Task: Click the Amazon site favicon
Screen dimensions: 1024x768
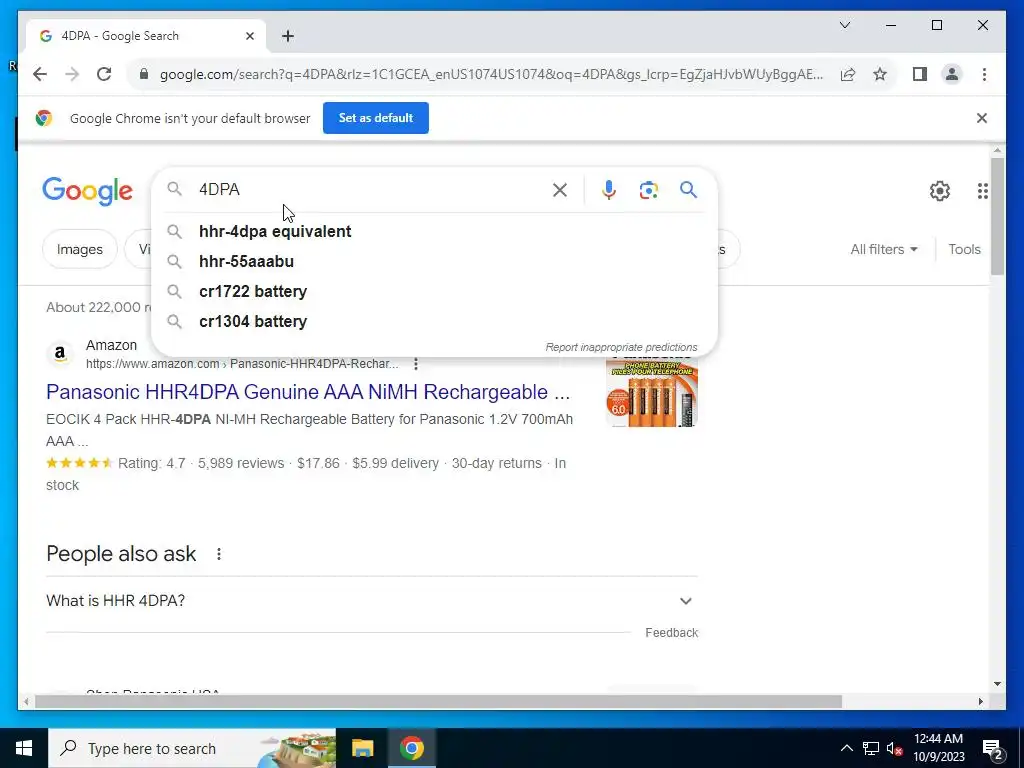Action: (x=60, y=354)
